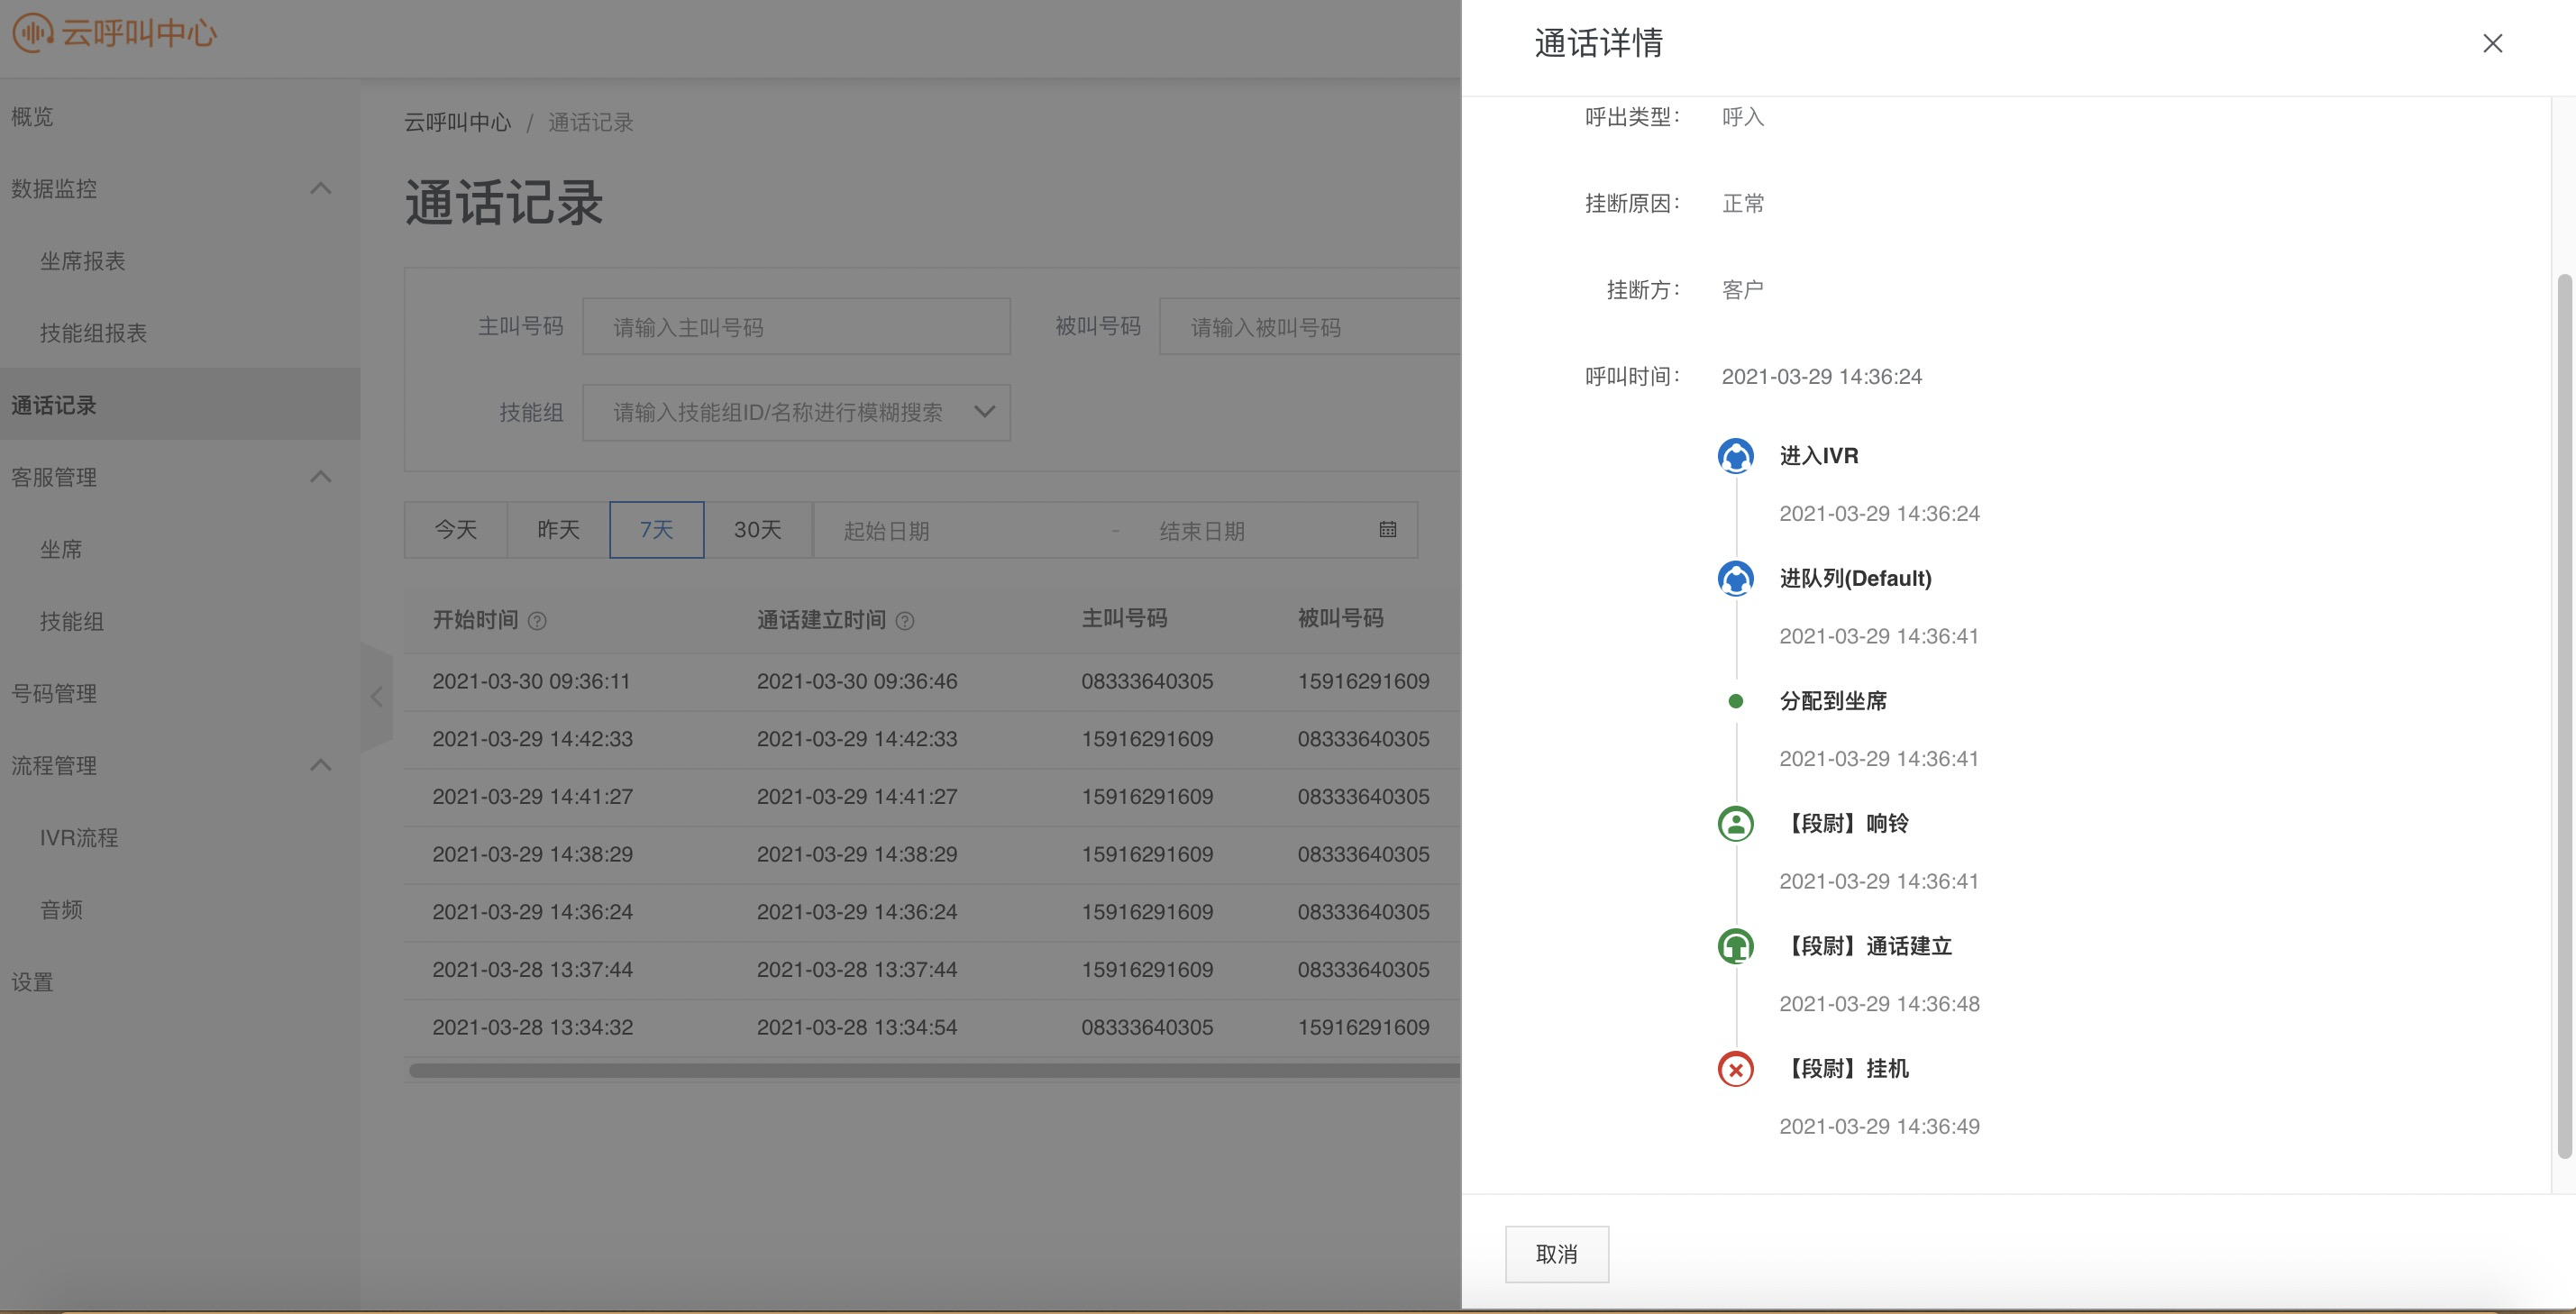Click the help icon beside 通话建立时间
The image size is (2576, 1314).
click(x=905, y=621)
